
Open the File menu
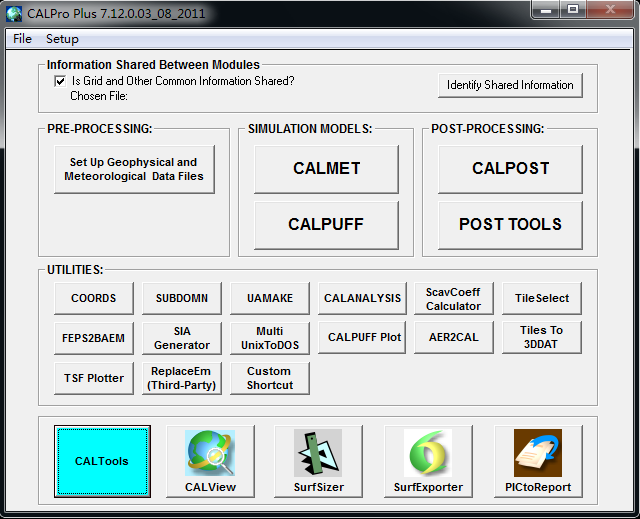pyautogui.click(x=22, y=39)
